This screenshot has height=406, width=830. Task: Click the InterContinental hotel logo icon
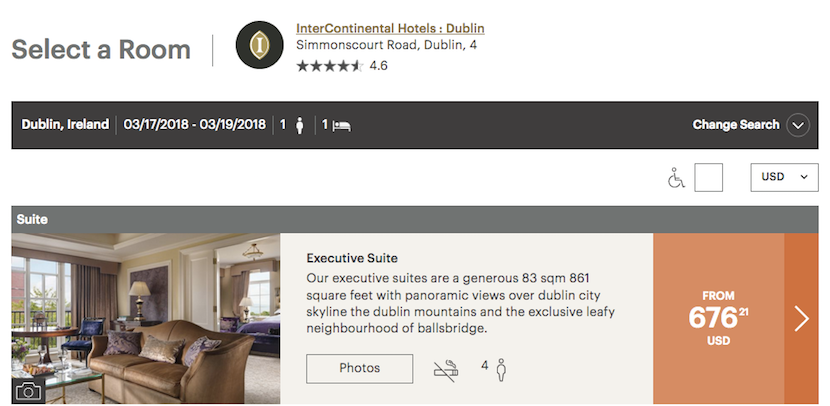tap(260, 45)
